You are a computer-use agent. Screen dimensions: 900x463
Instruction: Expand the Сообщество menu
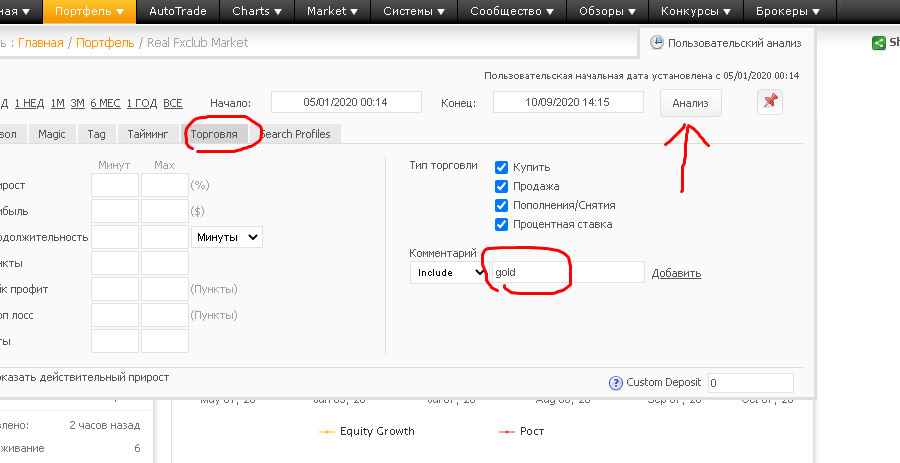pos(512,11)
